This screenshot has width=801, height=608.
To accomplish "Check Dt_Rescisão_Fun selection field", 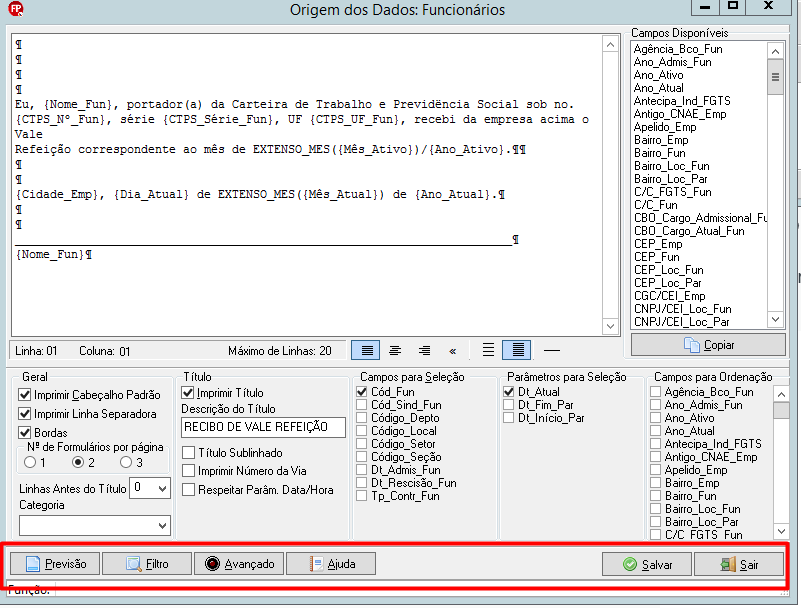I will point(362,483).
